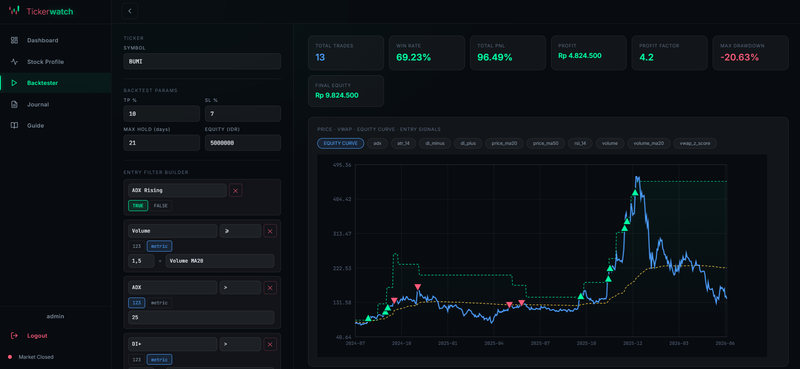Set ADX Rising to TRUE
The width and height of the screenshot is (800, 369).
[138, 206]
